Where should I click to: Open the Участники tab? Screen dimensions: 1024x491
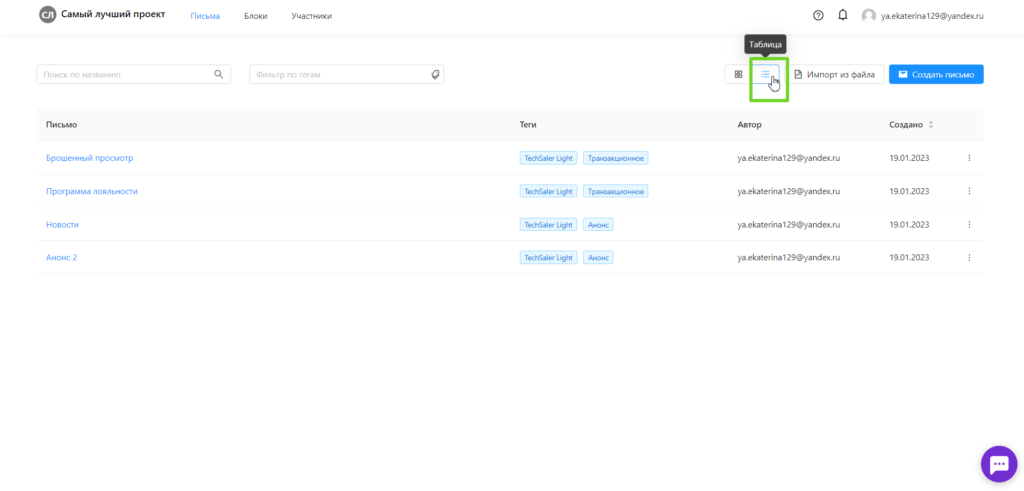pos(312,16)
